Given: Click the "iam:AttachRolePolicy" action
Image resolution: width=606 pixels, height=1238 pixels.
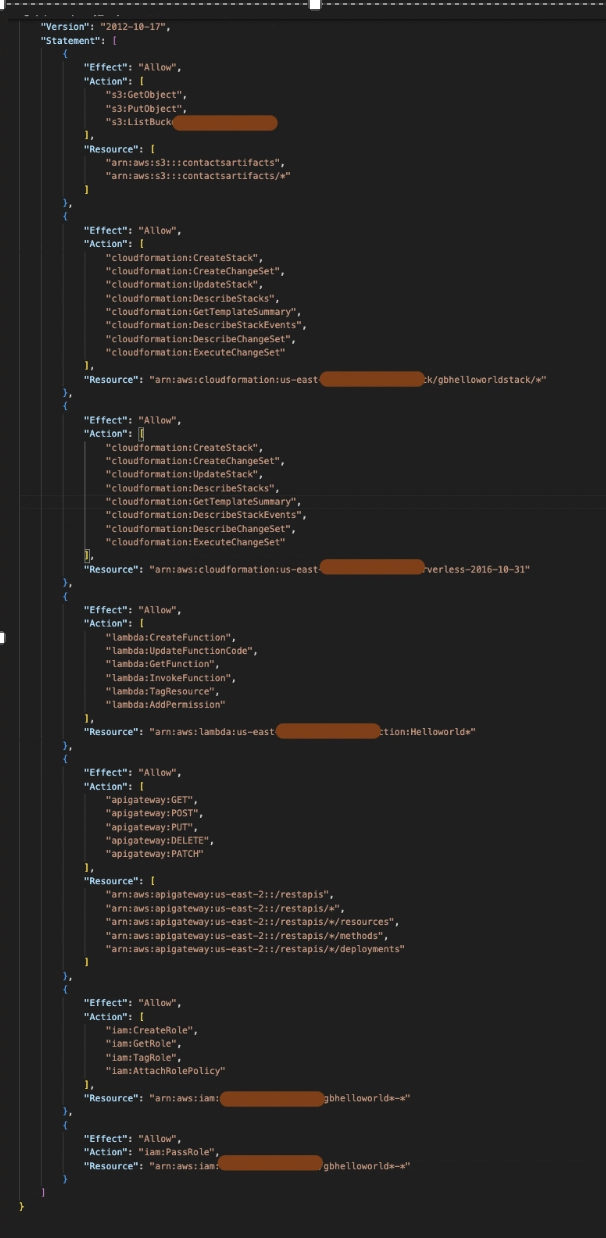Looking at the screenshot, I should [x=165, y=1070].
